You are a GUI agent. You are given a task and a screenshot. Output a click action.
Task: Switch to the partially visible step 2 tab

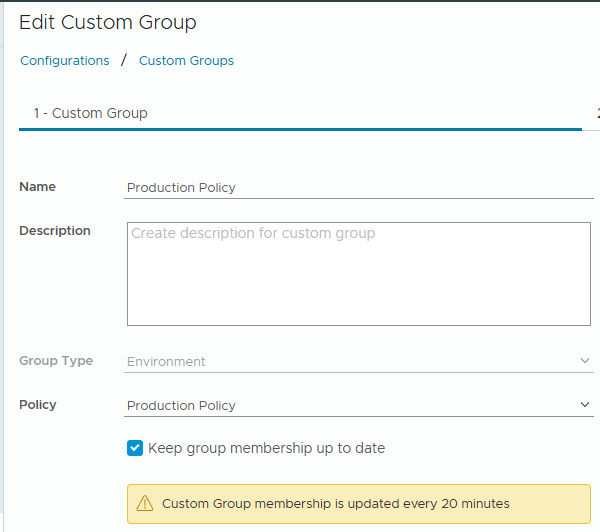tap(597, 113)
